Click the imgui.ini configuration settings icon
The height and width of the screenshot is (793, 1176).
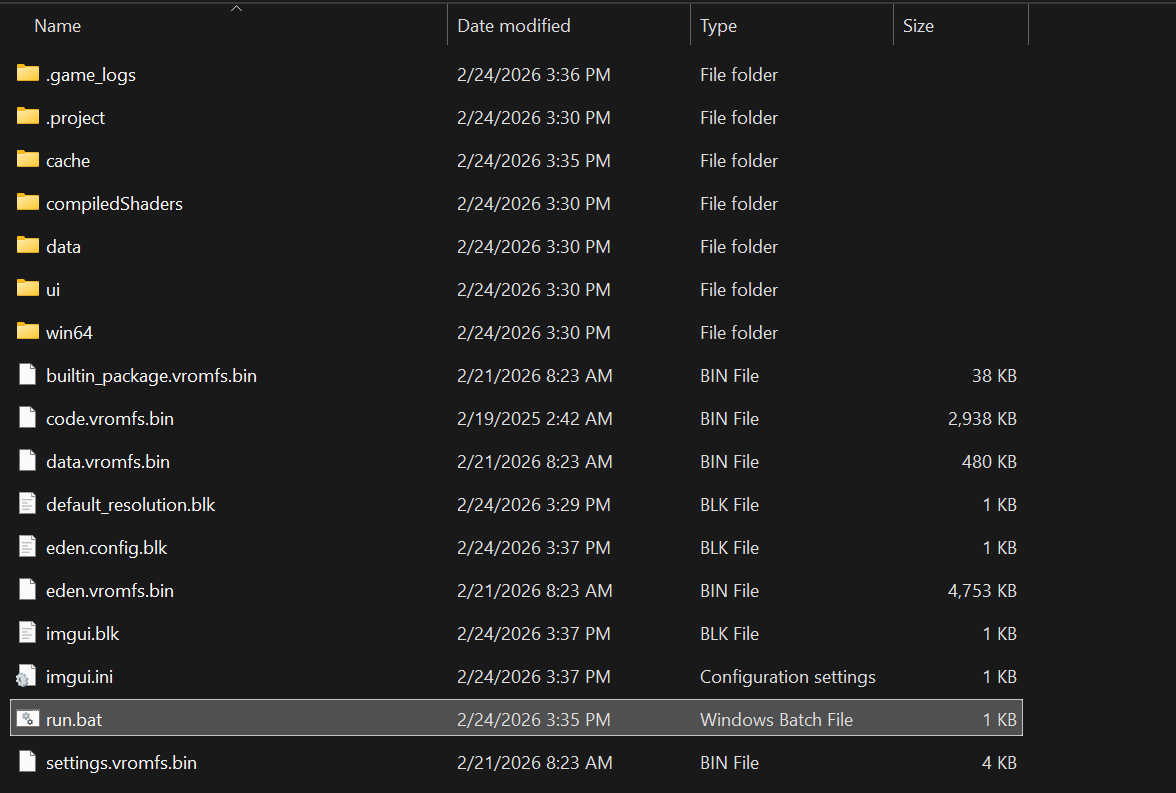pyautogui.click(x=27, y=676)
